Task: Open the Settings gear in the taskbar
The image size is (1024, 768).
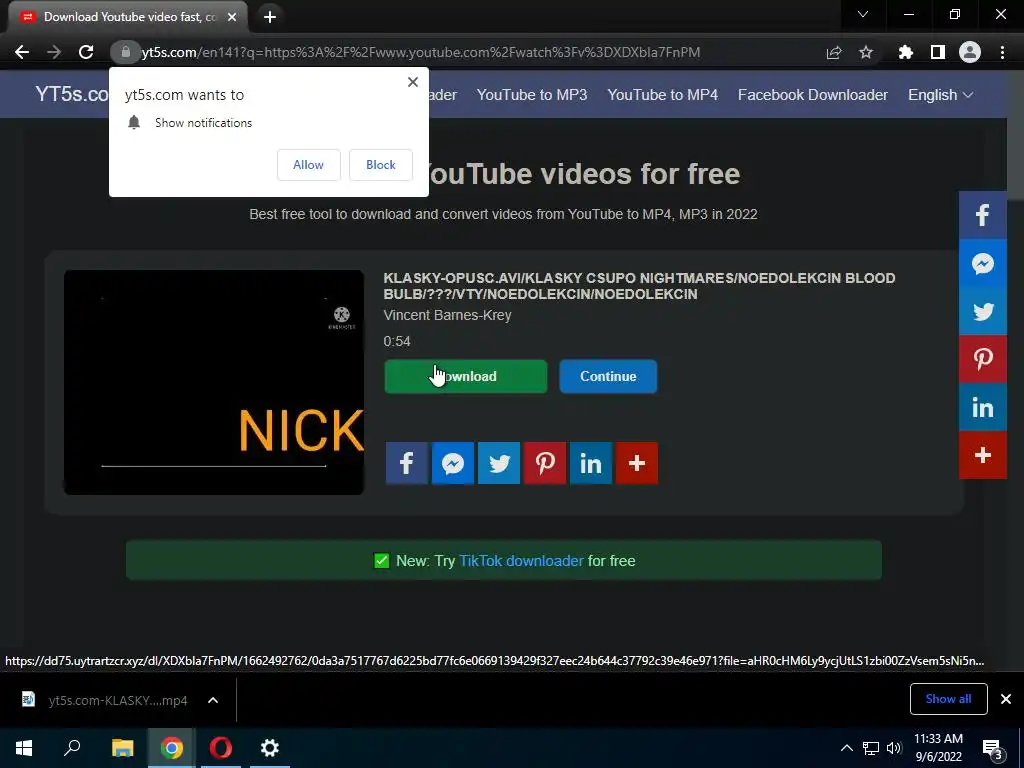Action: 270,748
